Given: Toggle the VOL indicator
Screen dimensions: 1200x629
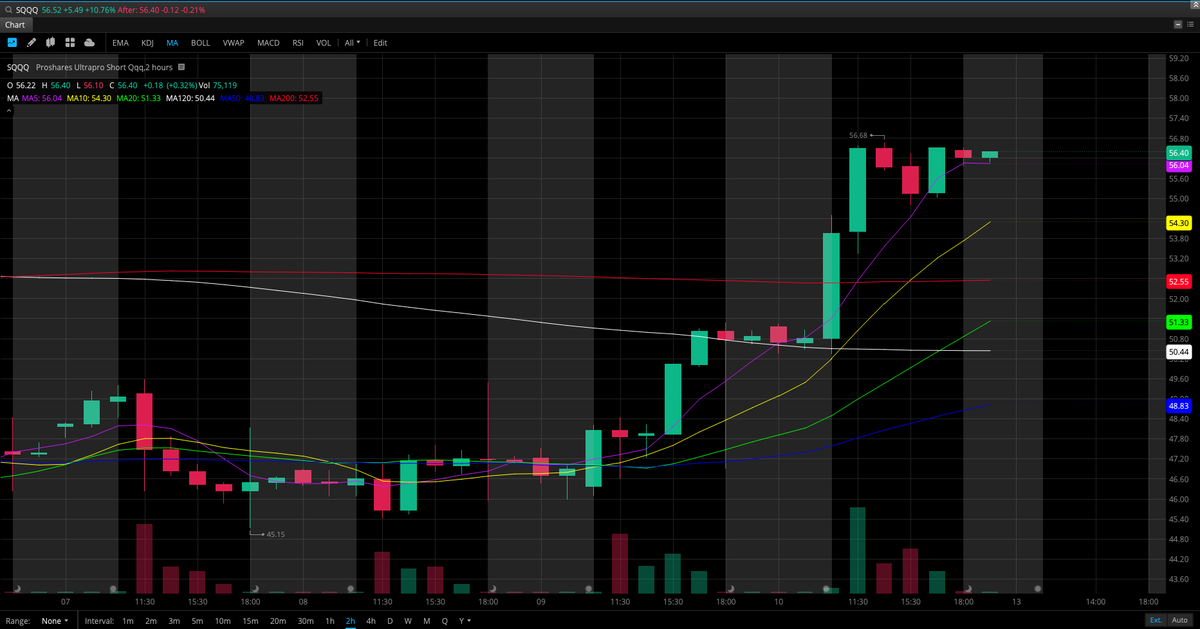Looking at the screenshot, I should (x=323, y=43).
